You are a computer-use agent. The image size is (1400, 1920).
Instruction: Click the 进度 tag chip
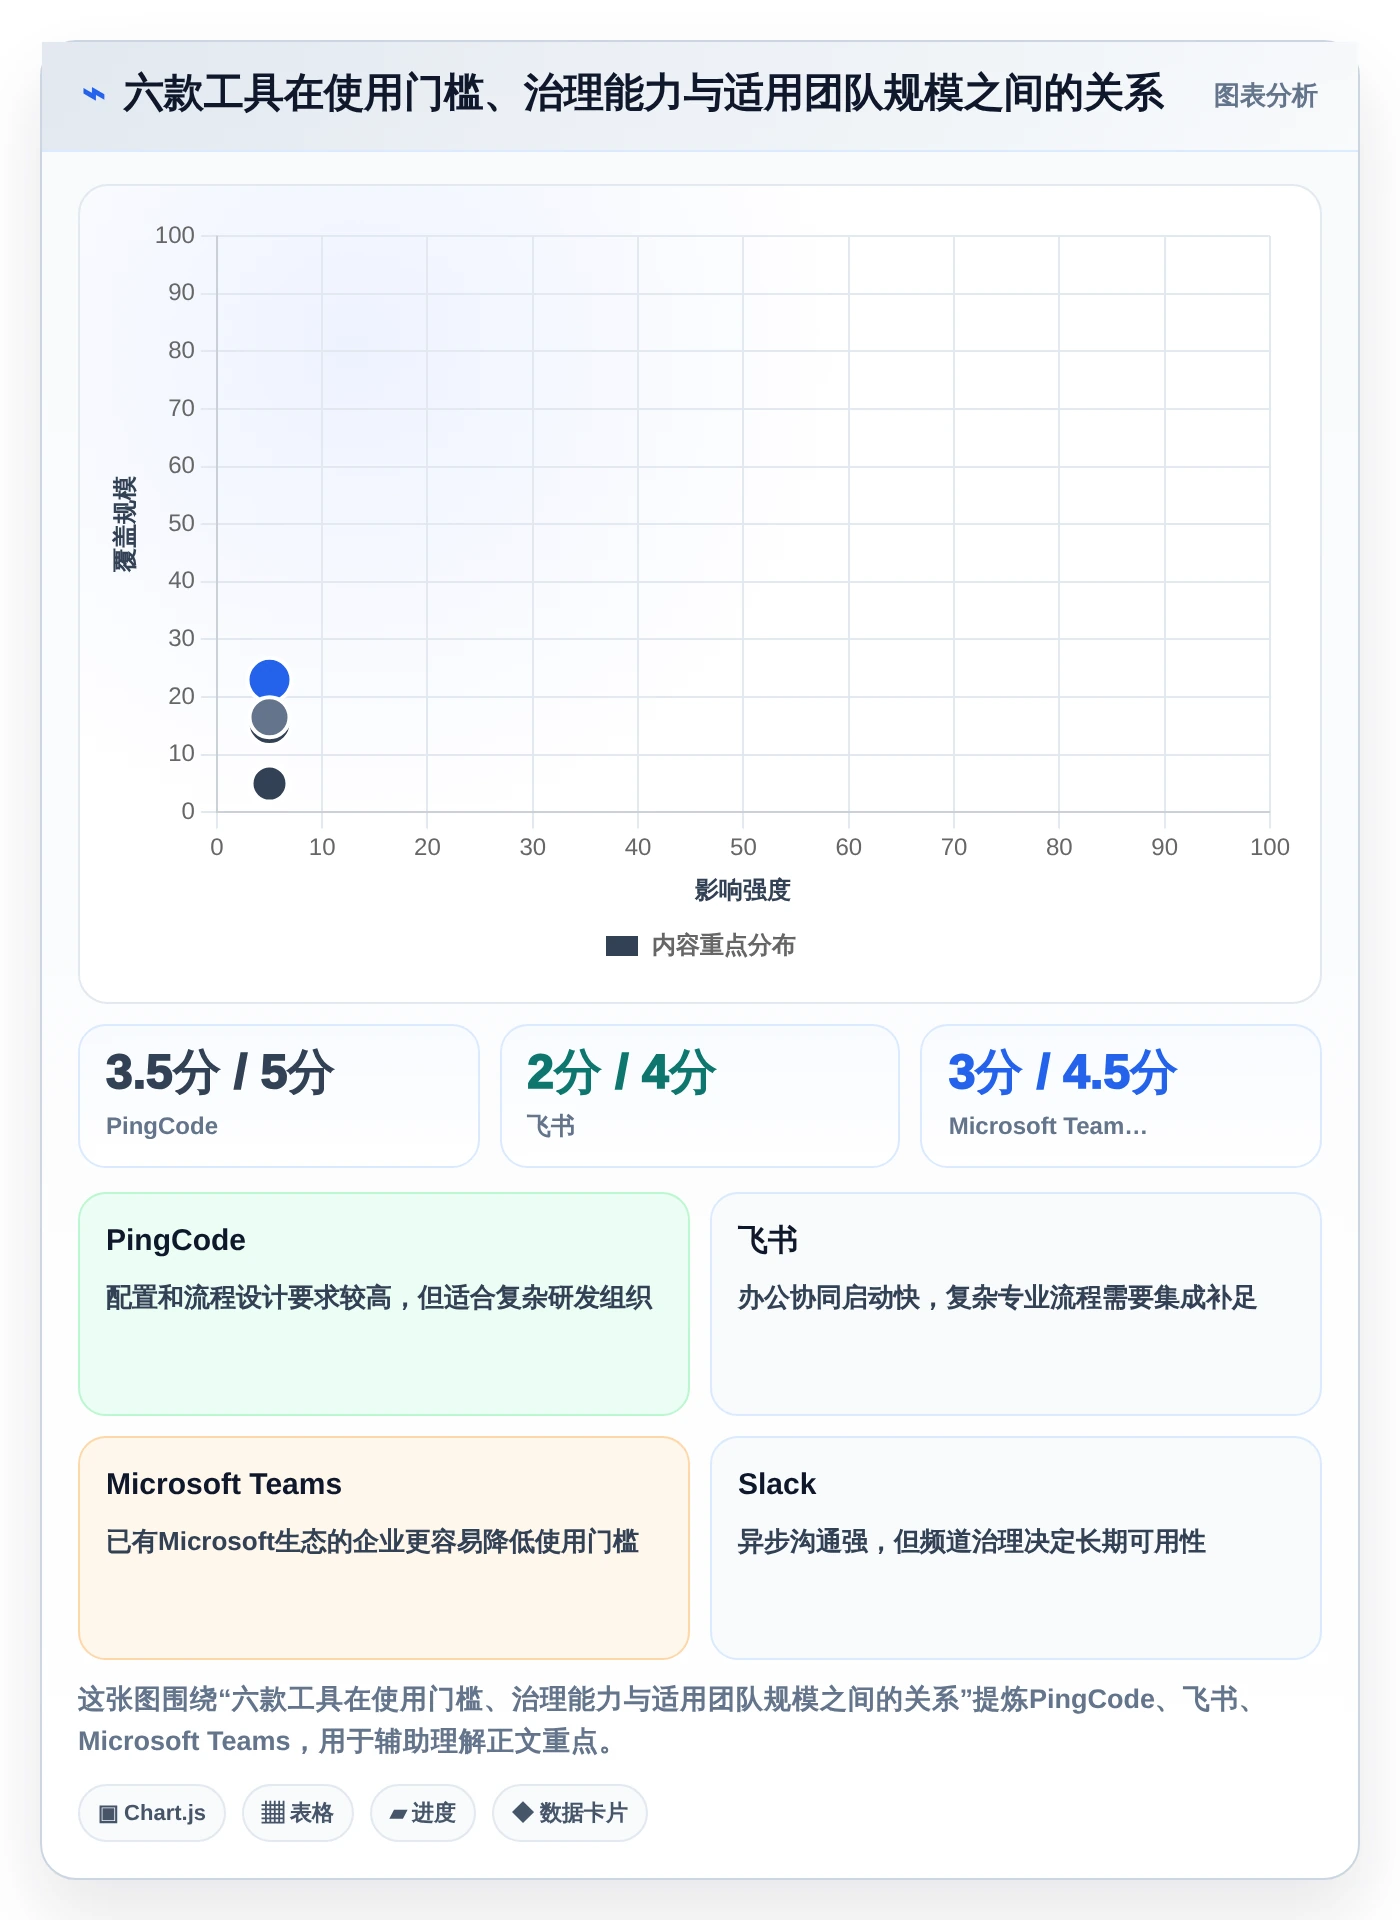[423, 1812]
